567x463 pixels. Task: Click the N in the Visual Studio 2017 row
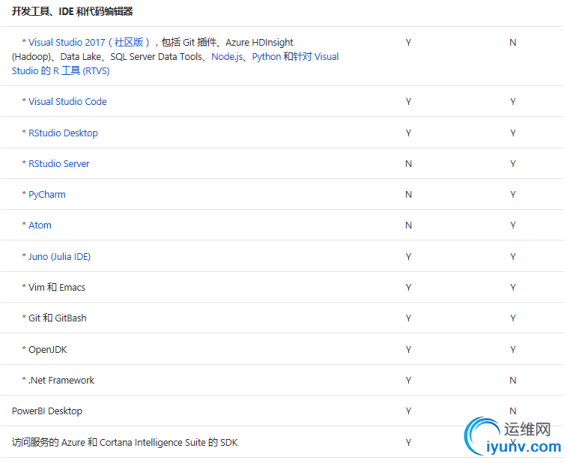coord(513,43)
